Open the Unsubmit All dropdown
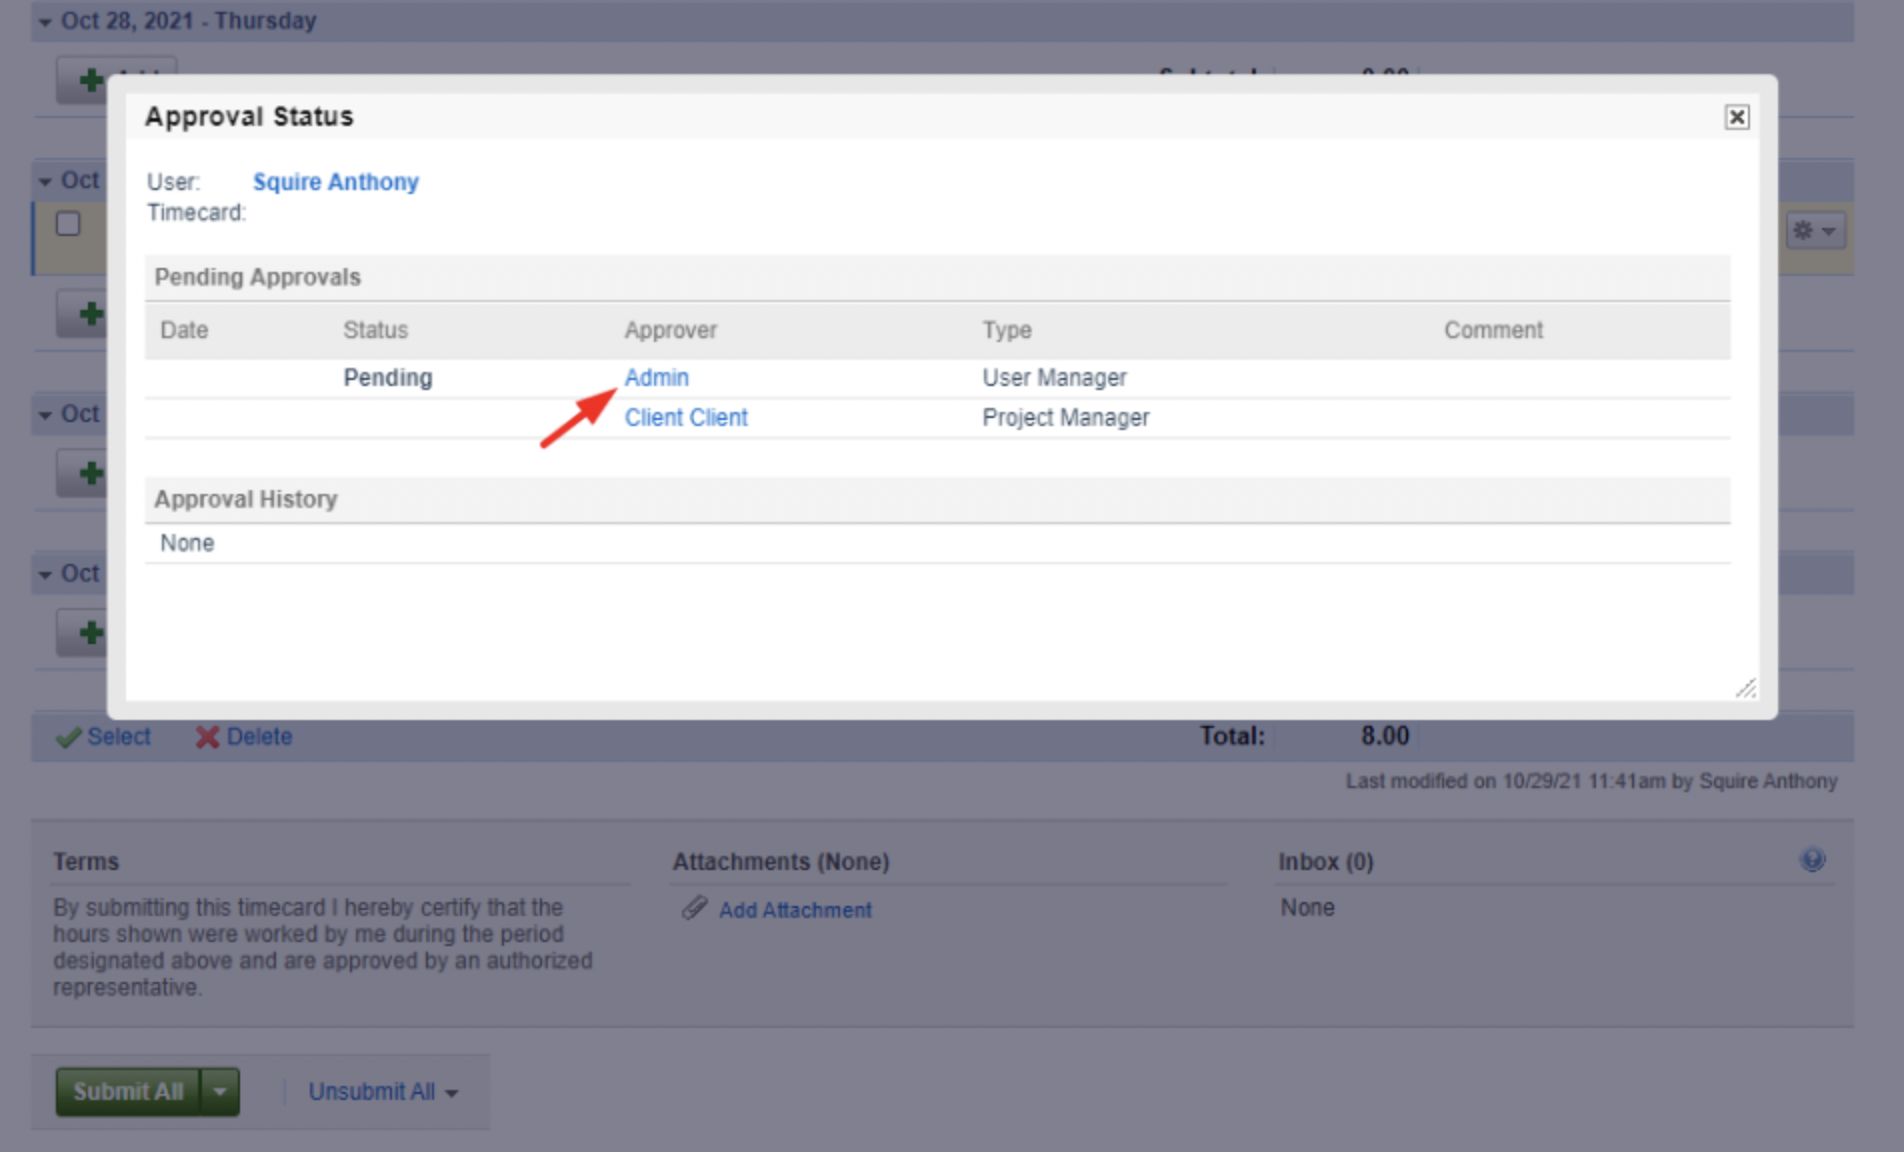 click(382, 1092)
